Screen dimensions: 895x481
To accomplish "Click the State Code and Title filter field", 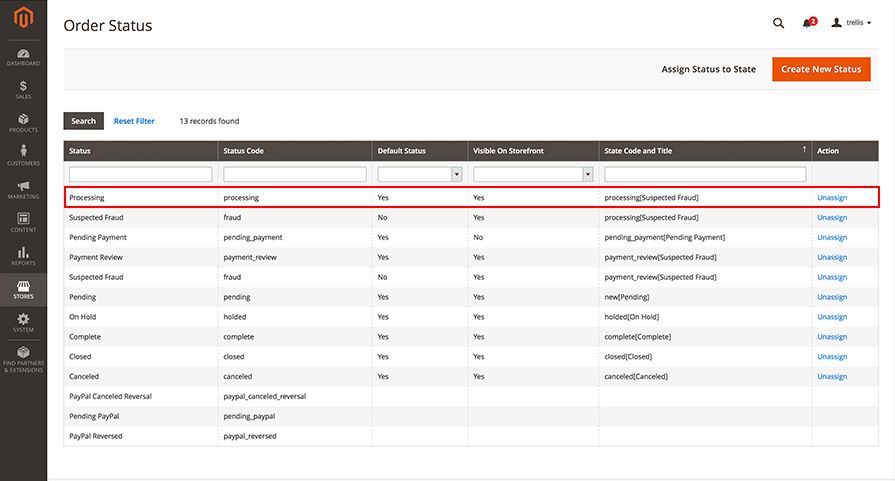I will pos(705,174).
